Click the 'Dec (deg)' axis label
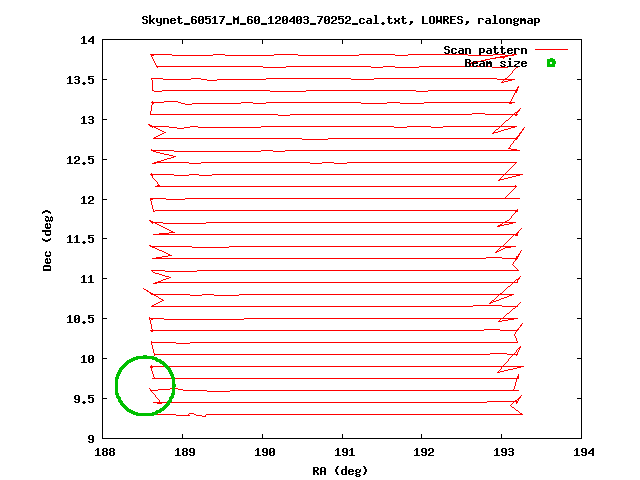Screen dimensions: 640x480 click(47, 240)
